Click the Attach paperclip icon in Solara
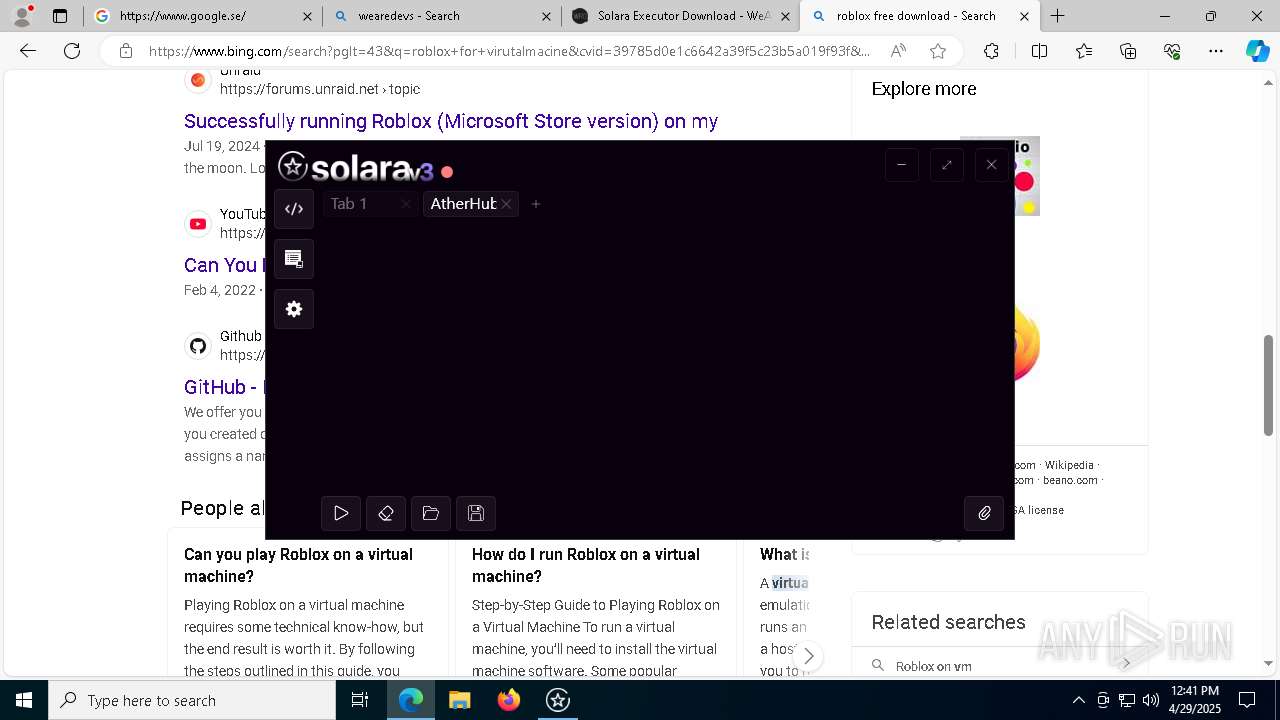The width and height of the screenshot is (1280, 720). (984, 513)
